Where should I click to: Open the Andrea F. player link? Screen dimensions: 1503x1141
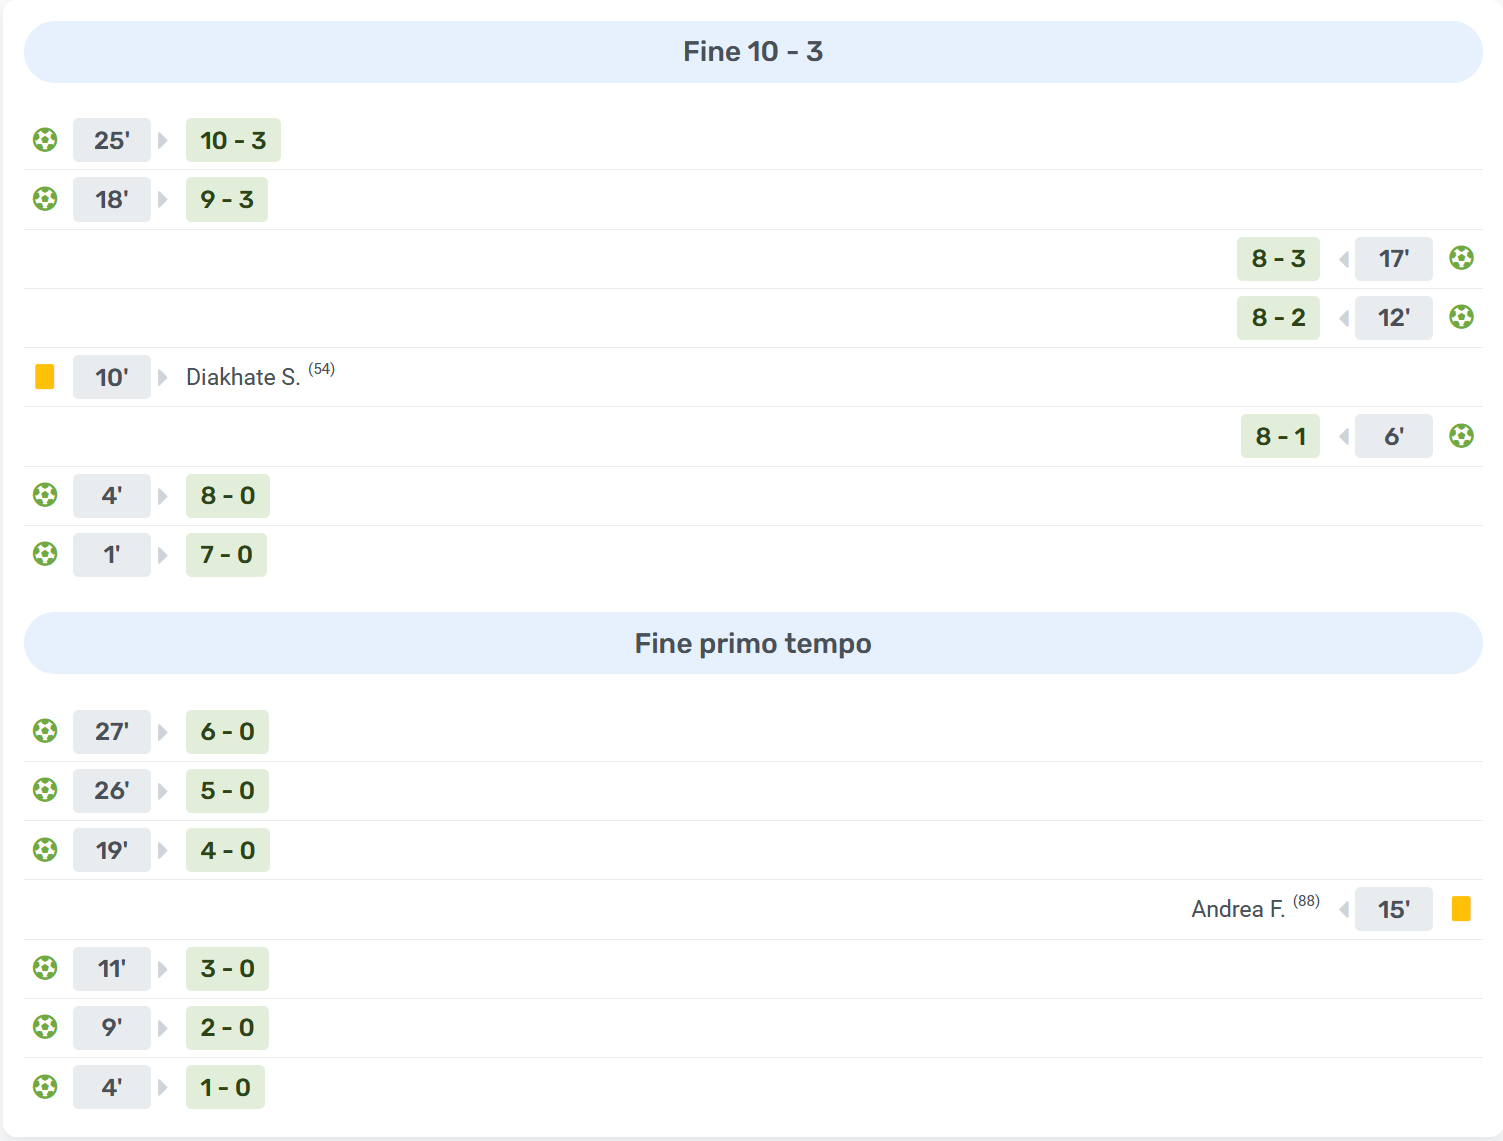(x=1238, y=909)
